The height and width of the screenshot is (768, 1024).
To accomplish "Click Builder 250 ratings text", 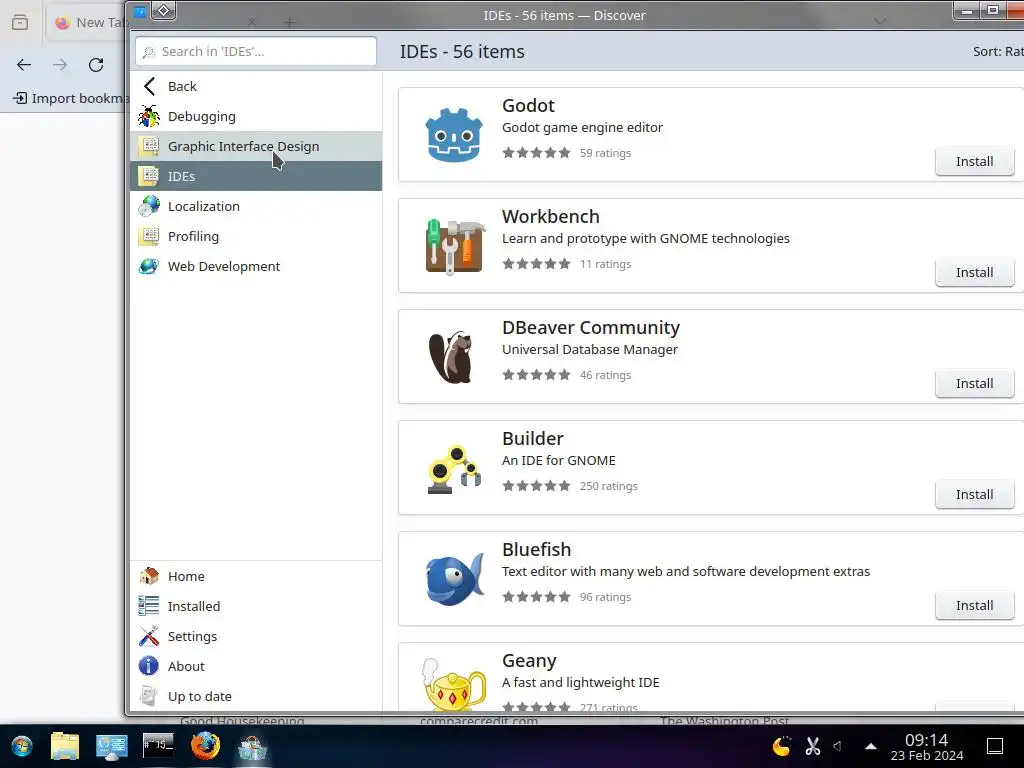I will 609,486.
